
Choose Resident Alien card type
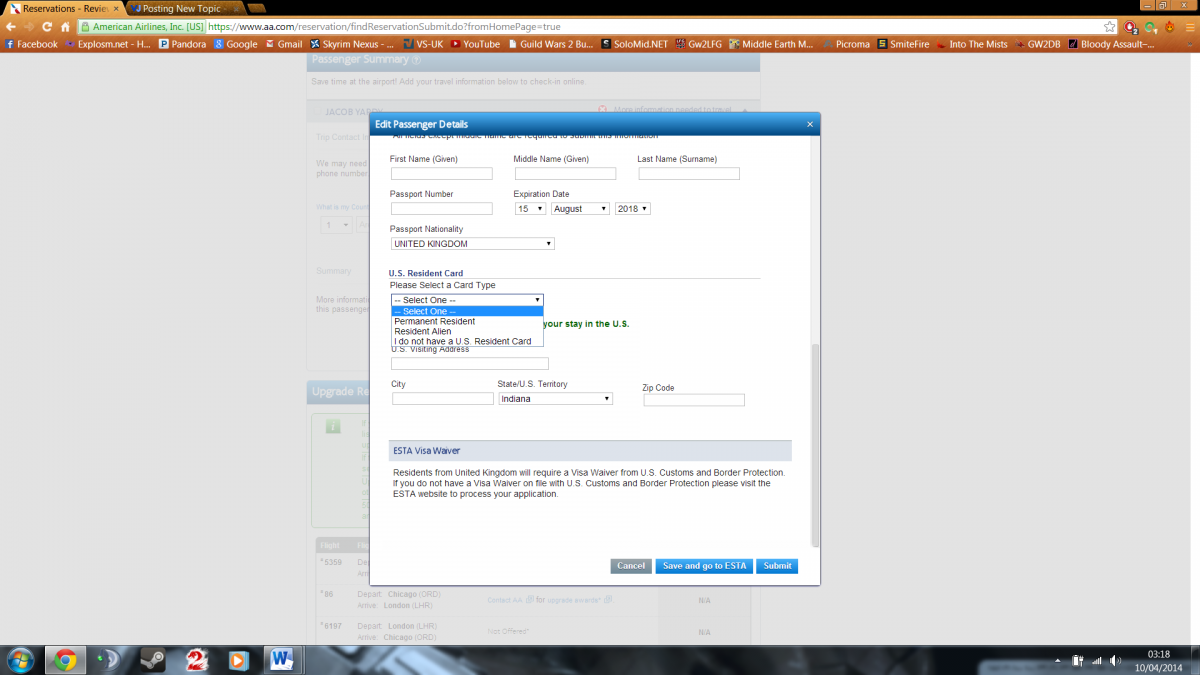(467, 331)
